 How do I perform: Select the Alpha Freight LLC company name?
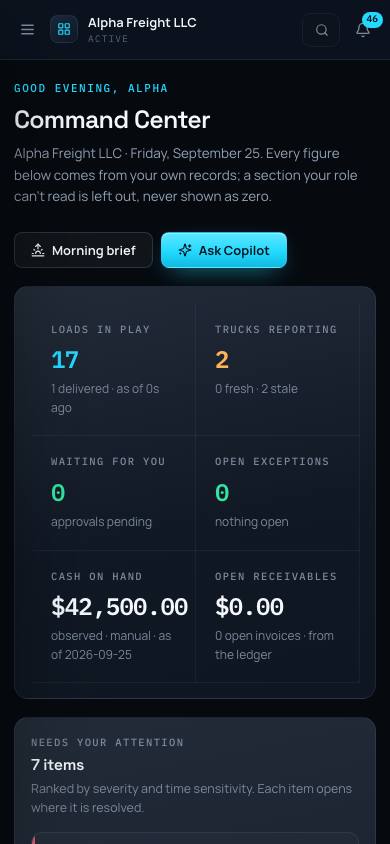click(x=142, y=23)
